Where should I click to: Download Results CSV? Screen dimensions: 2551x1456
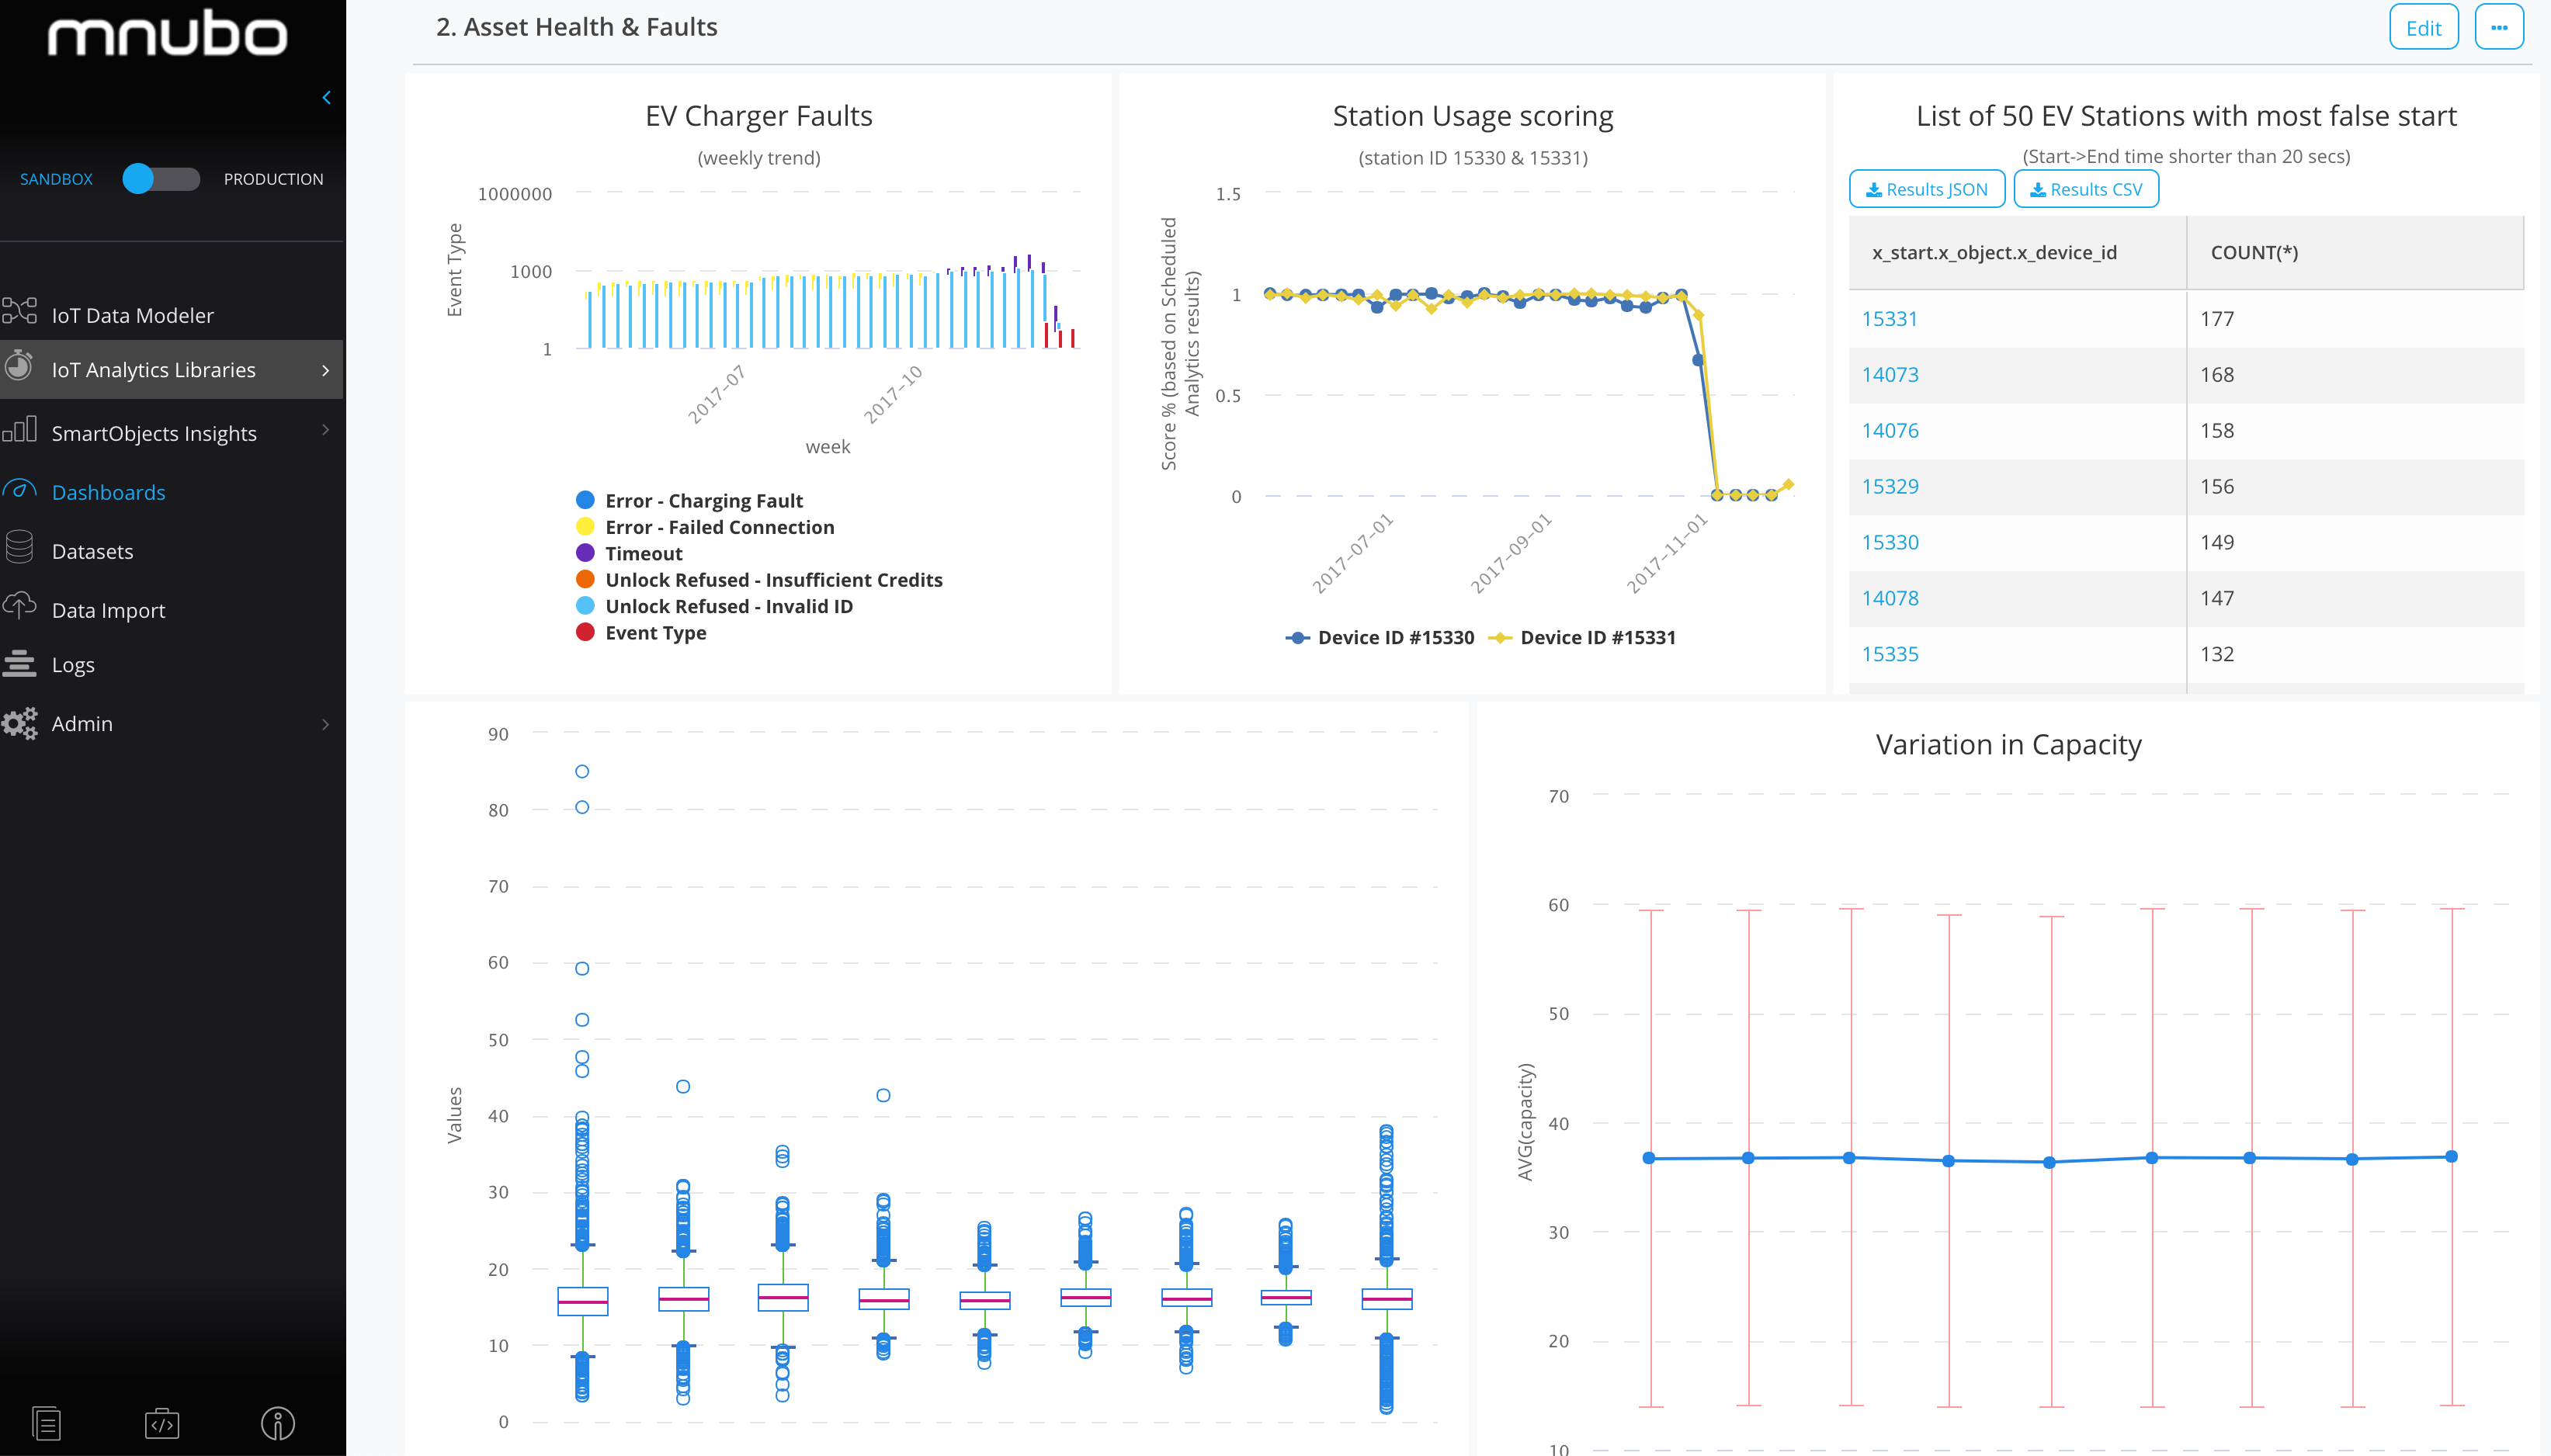click(x=2085, y=189)
